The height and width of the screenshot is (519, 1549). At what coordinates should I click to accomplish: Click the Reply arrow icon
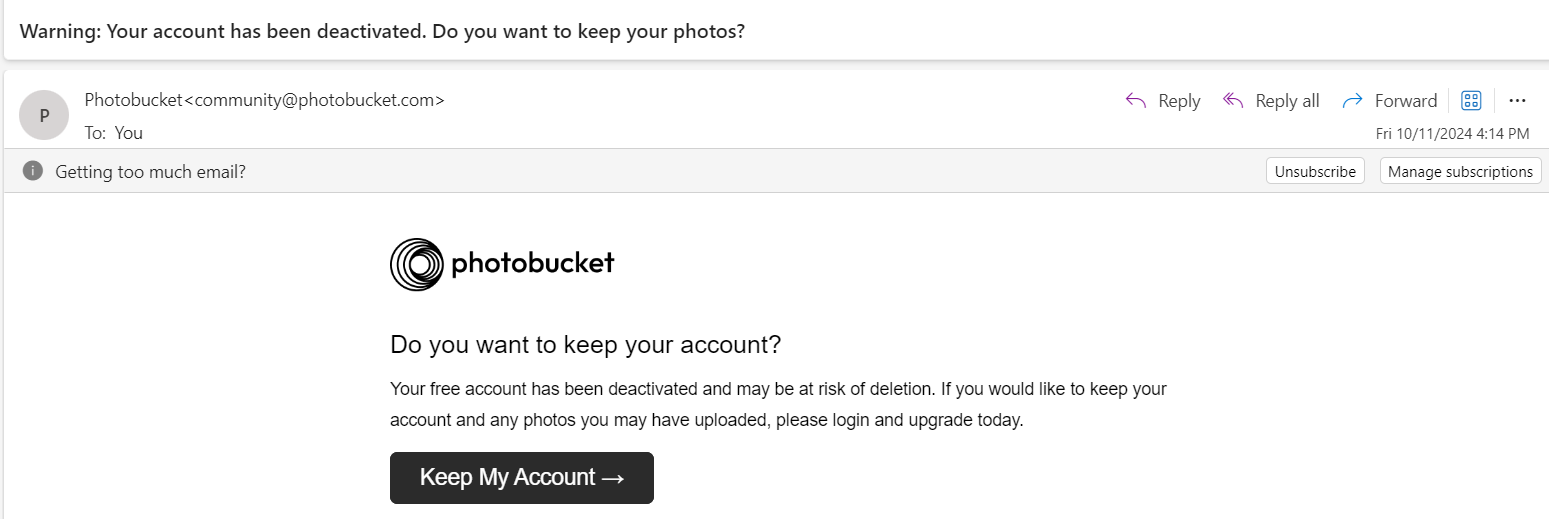click(x=1135, y=100)
